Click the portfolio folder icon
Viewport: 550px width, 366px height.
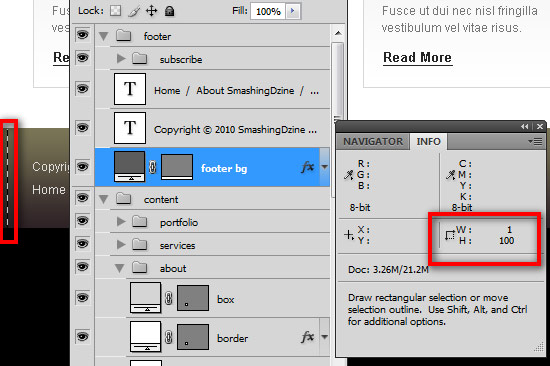pos(140,221)
